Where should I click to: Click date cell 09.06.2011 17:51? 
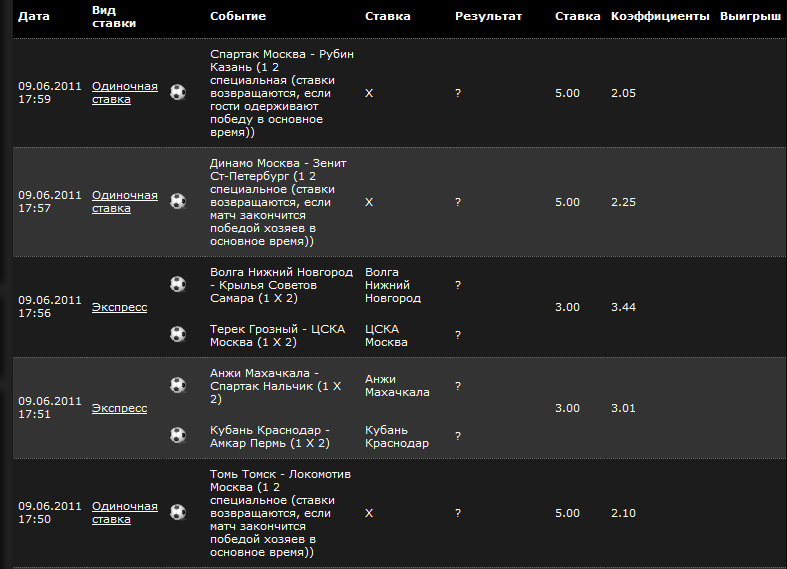(50, 407)
